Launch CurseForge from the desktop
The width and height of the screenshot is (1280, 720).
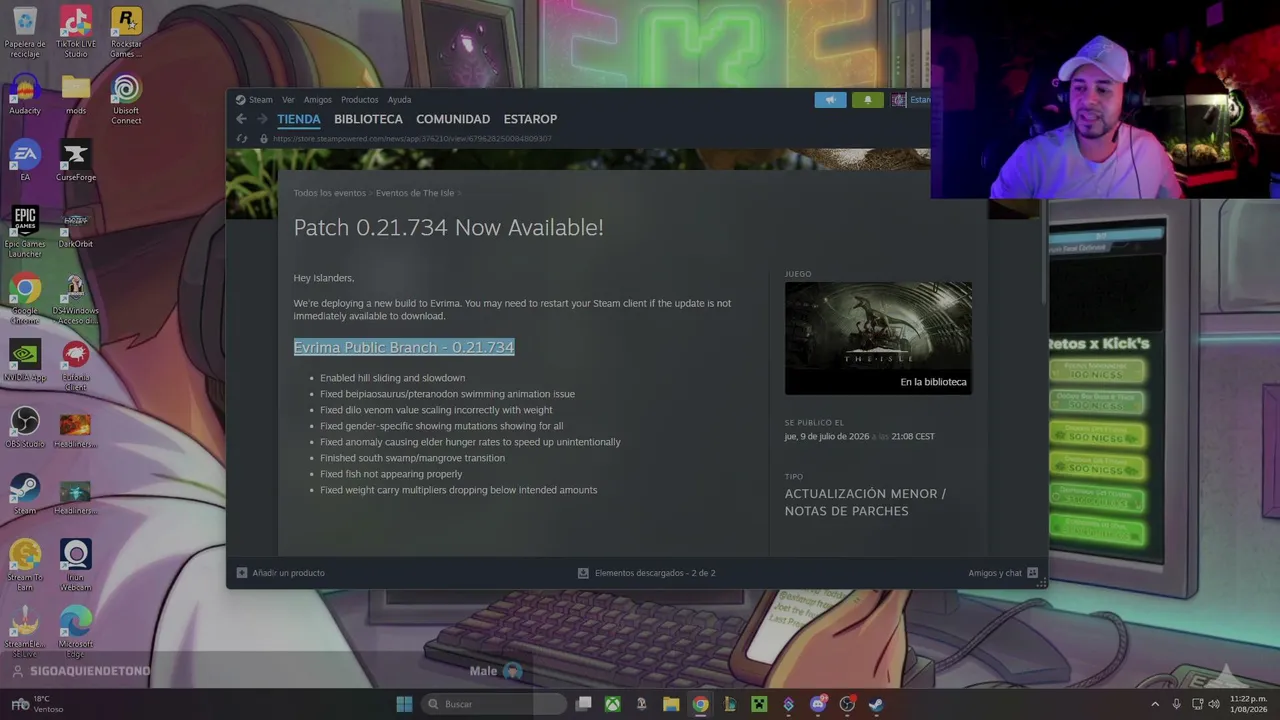[x=76, y=162]
